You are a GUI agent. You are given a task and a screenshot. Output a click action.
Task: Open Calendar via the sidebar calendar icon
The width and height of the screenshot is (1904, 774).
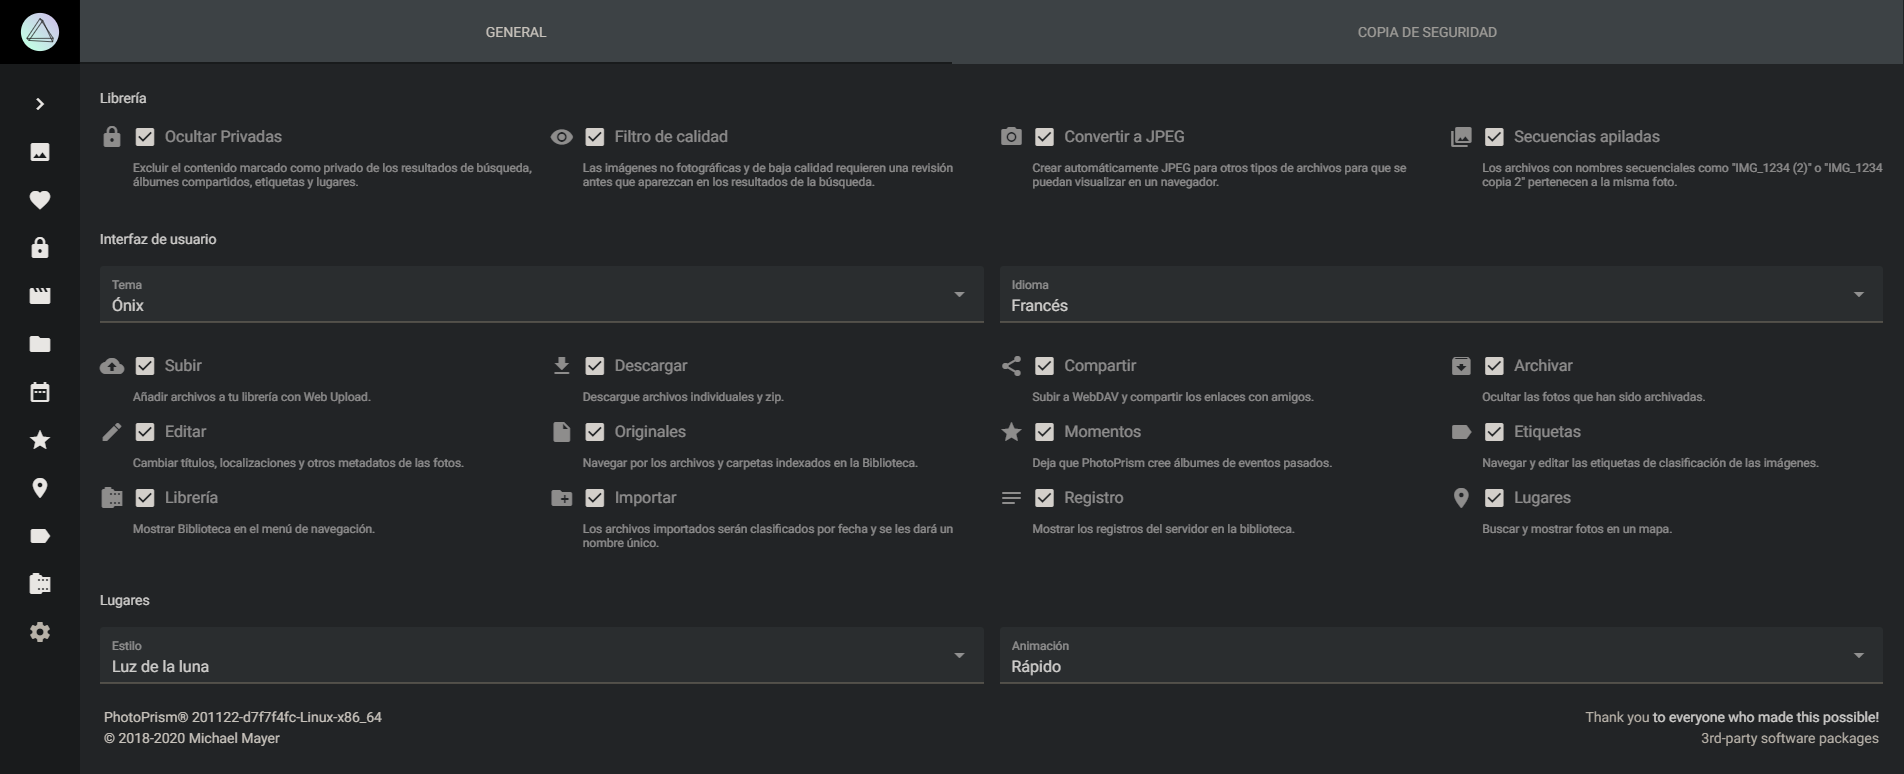point(40,392)
